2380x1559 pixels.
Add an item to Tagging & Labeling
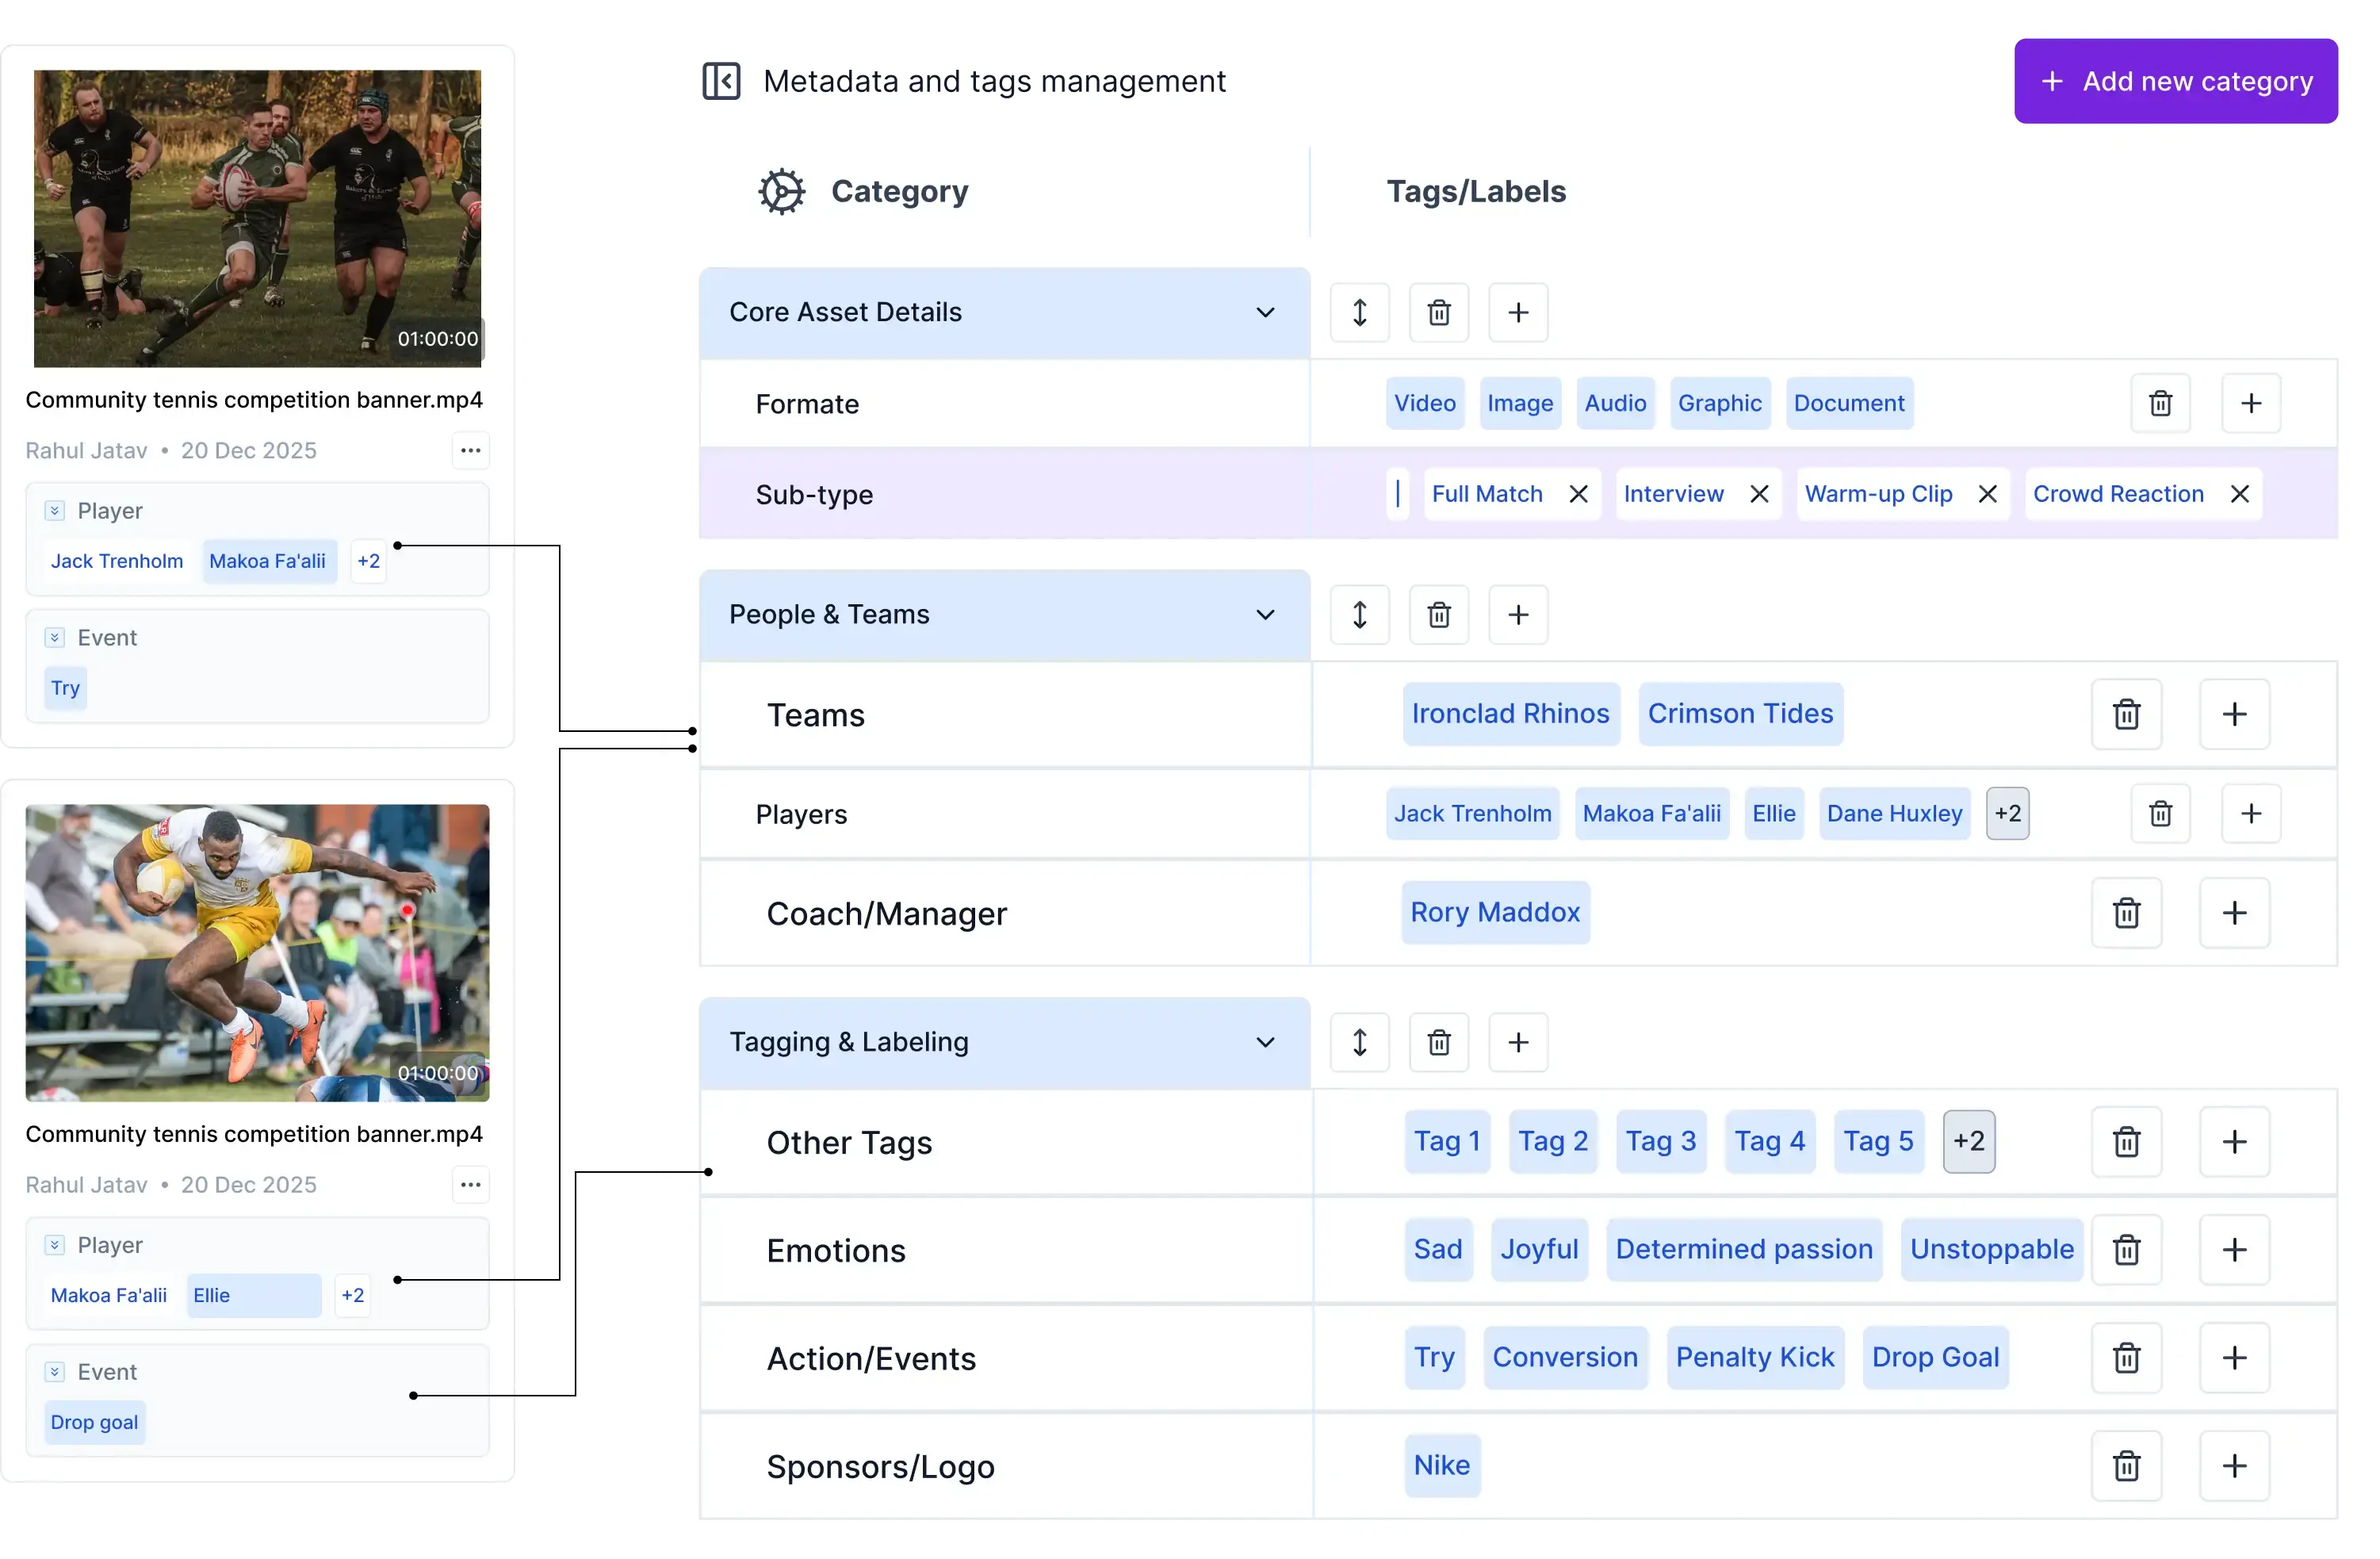[x=1518, y=1042]
